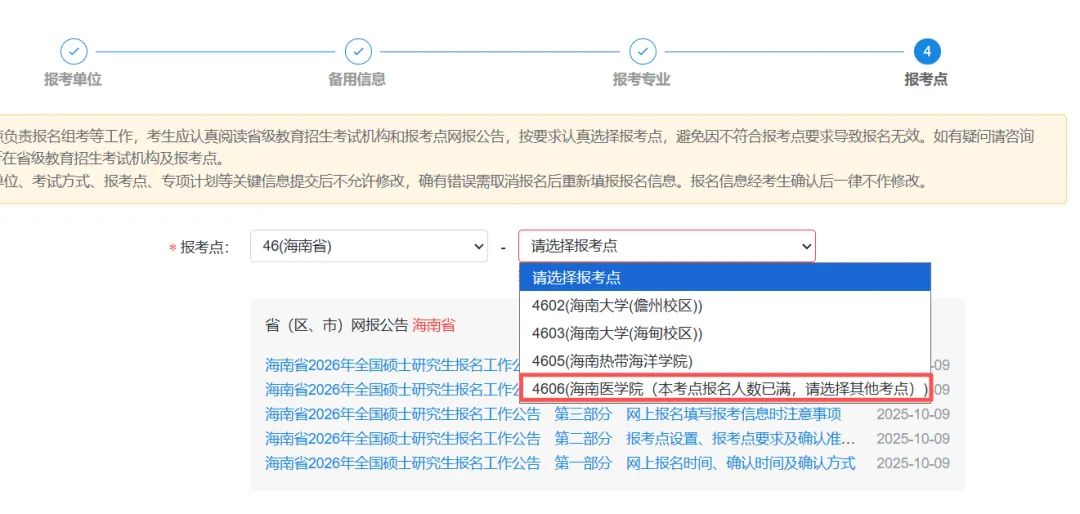
Task: Click the 报考点 step label
Action: [926, 79]
